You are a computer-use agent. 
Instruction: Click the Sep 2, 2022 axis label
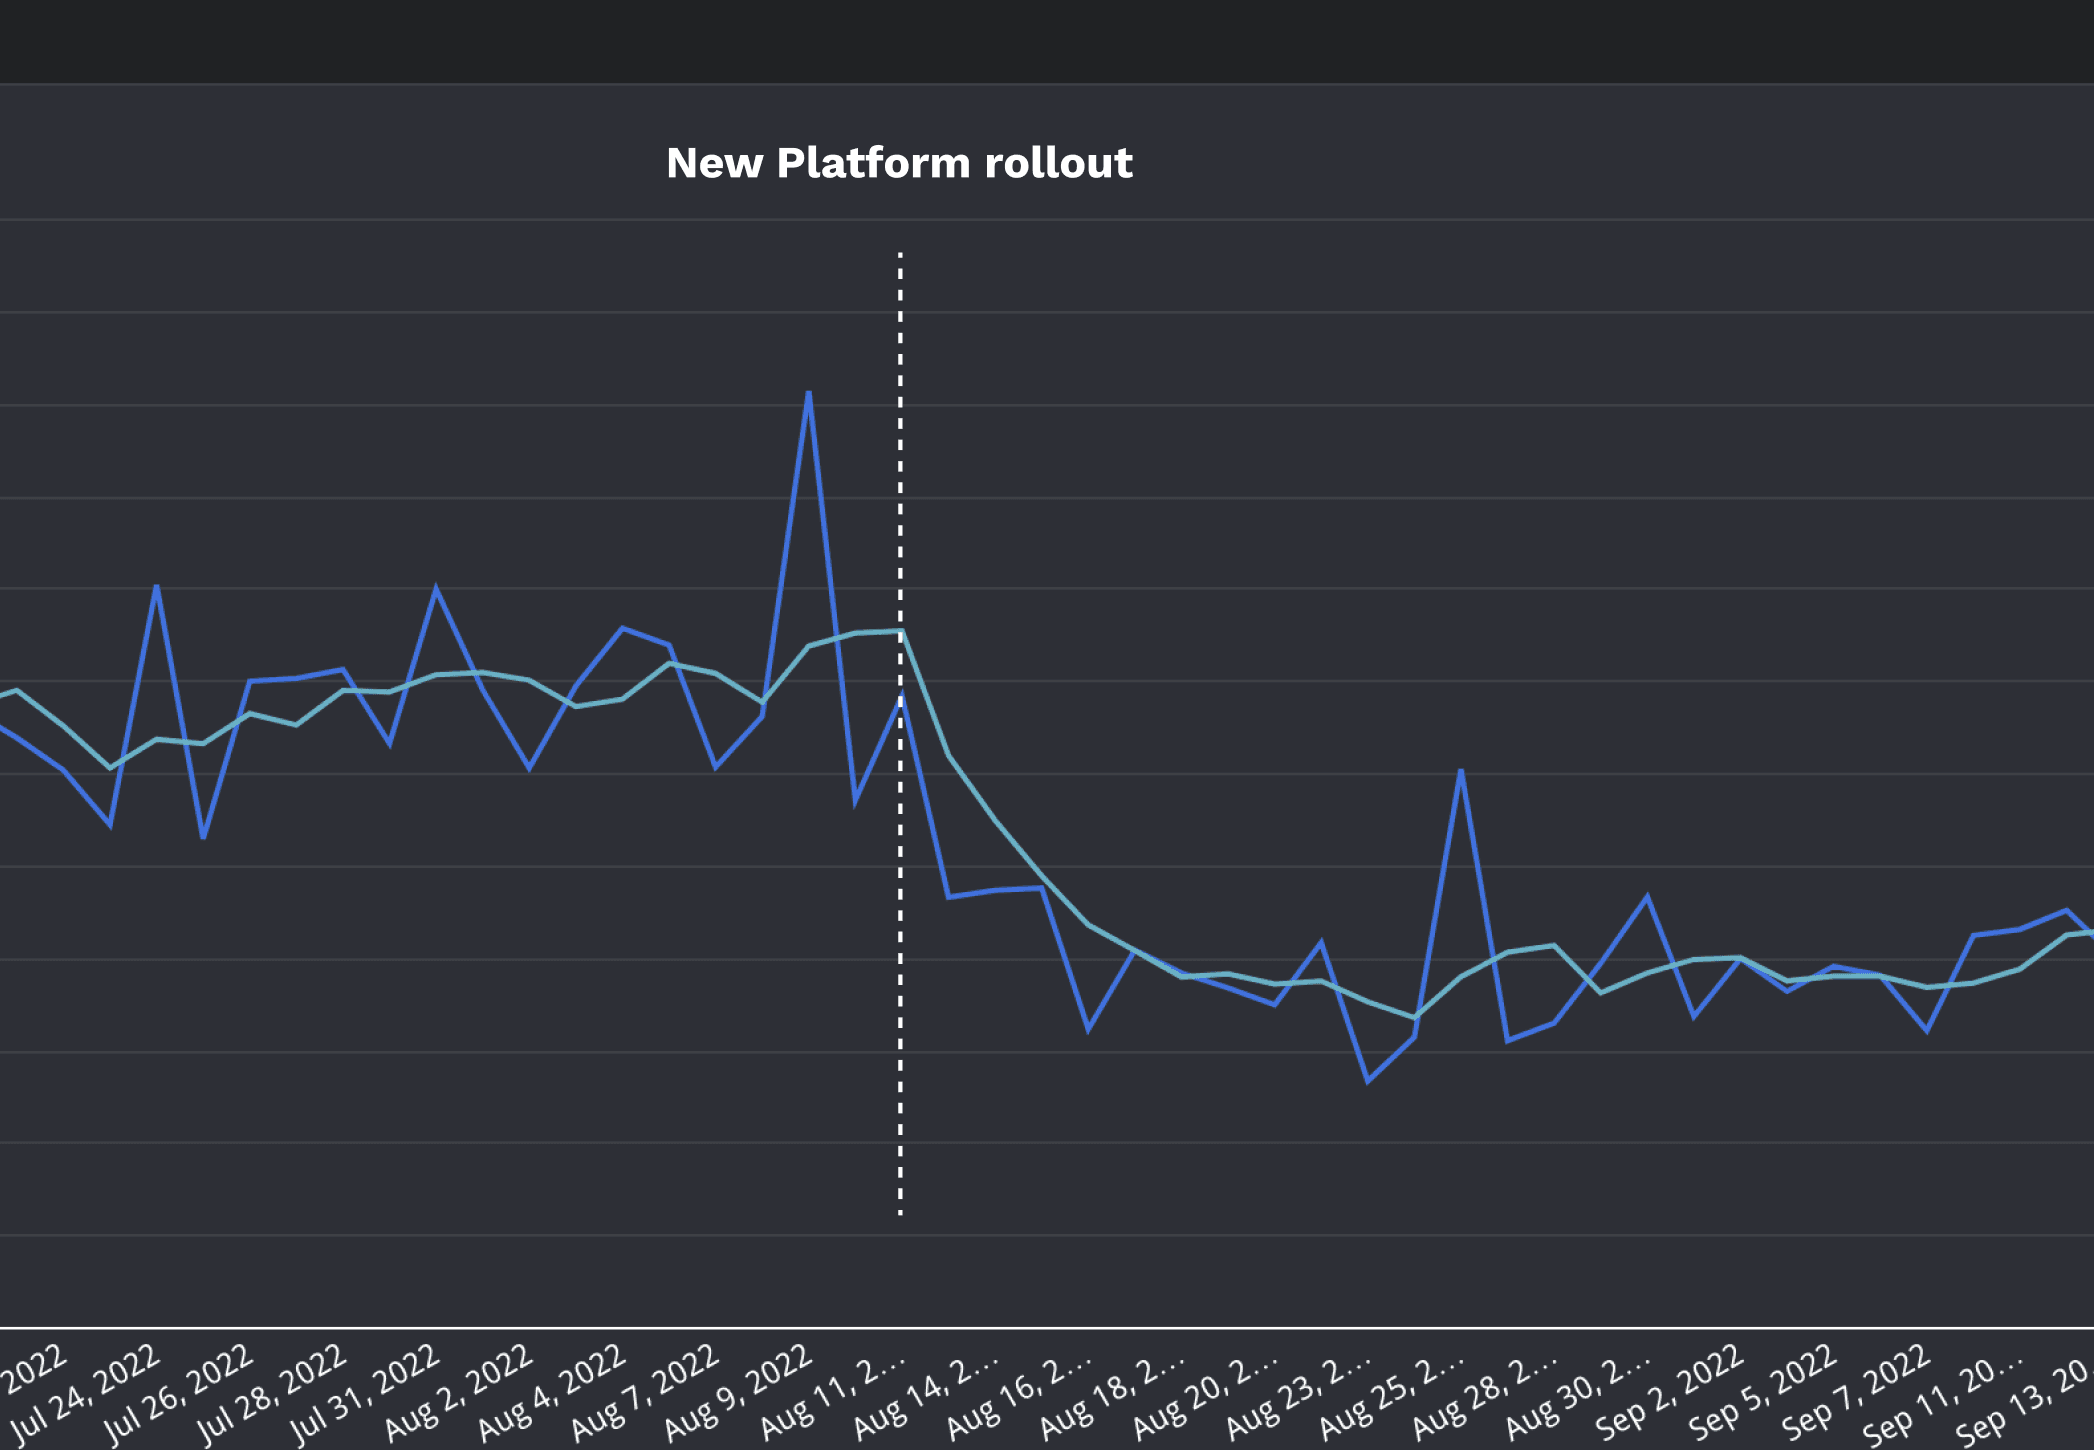pos(1672,1392)
